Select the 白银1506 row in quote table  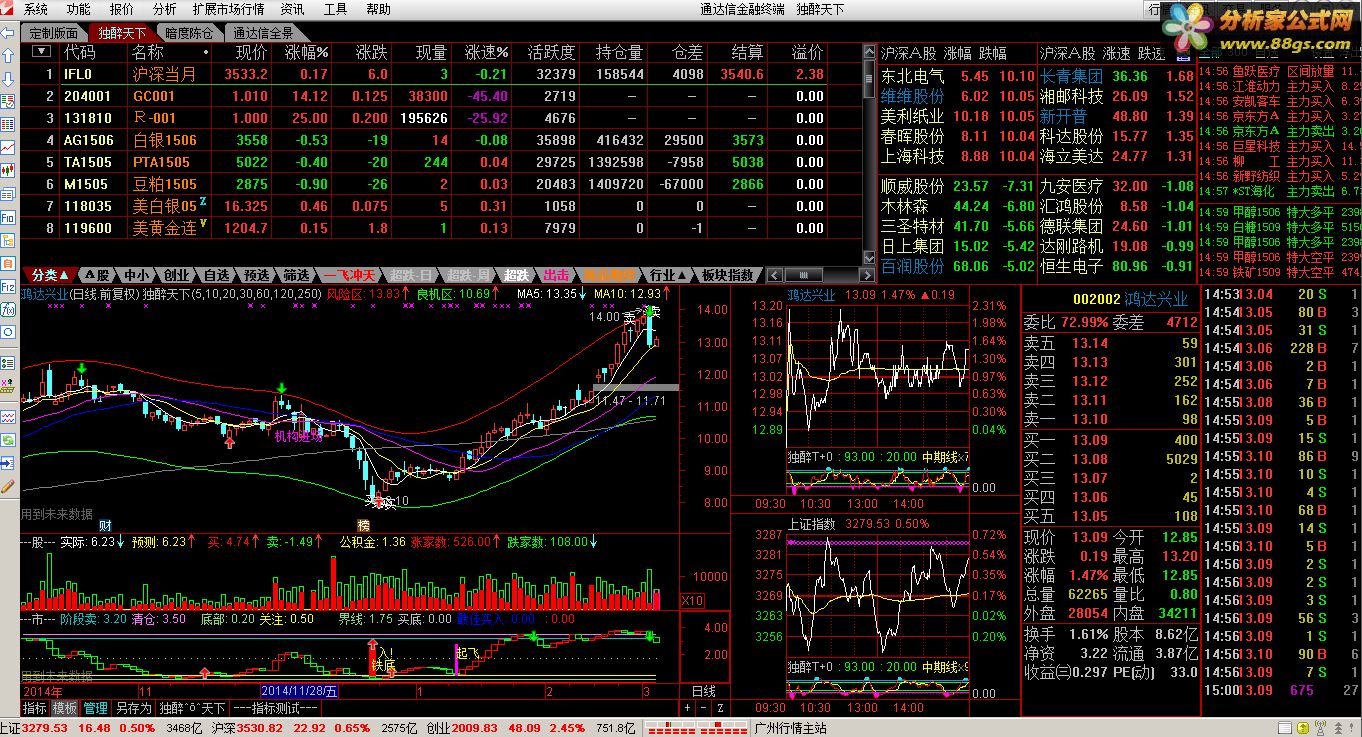click(440, 140)
